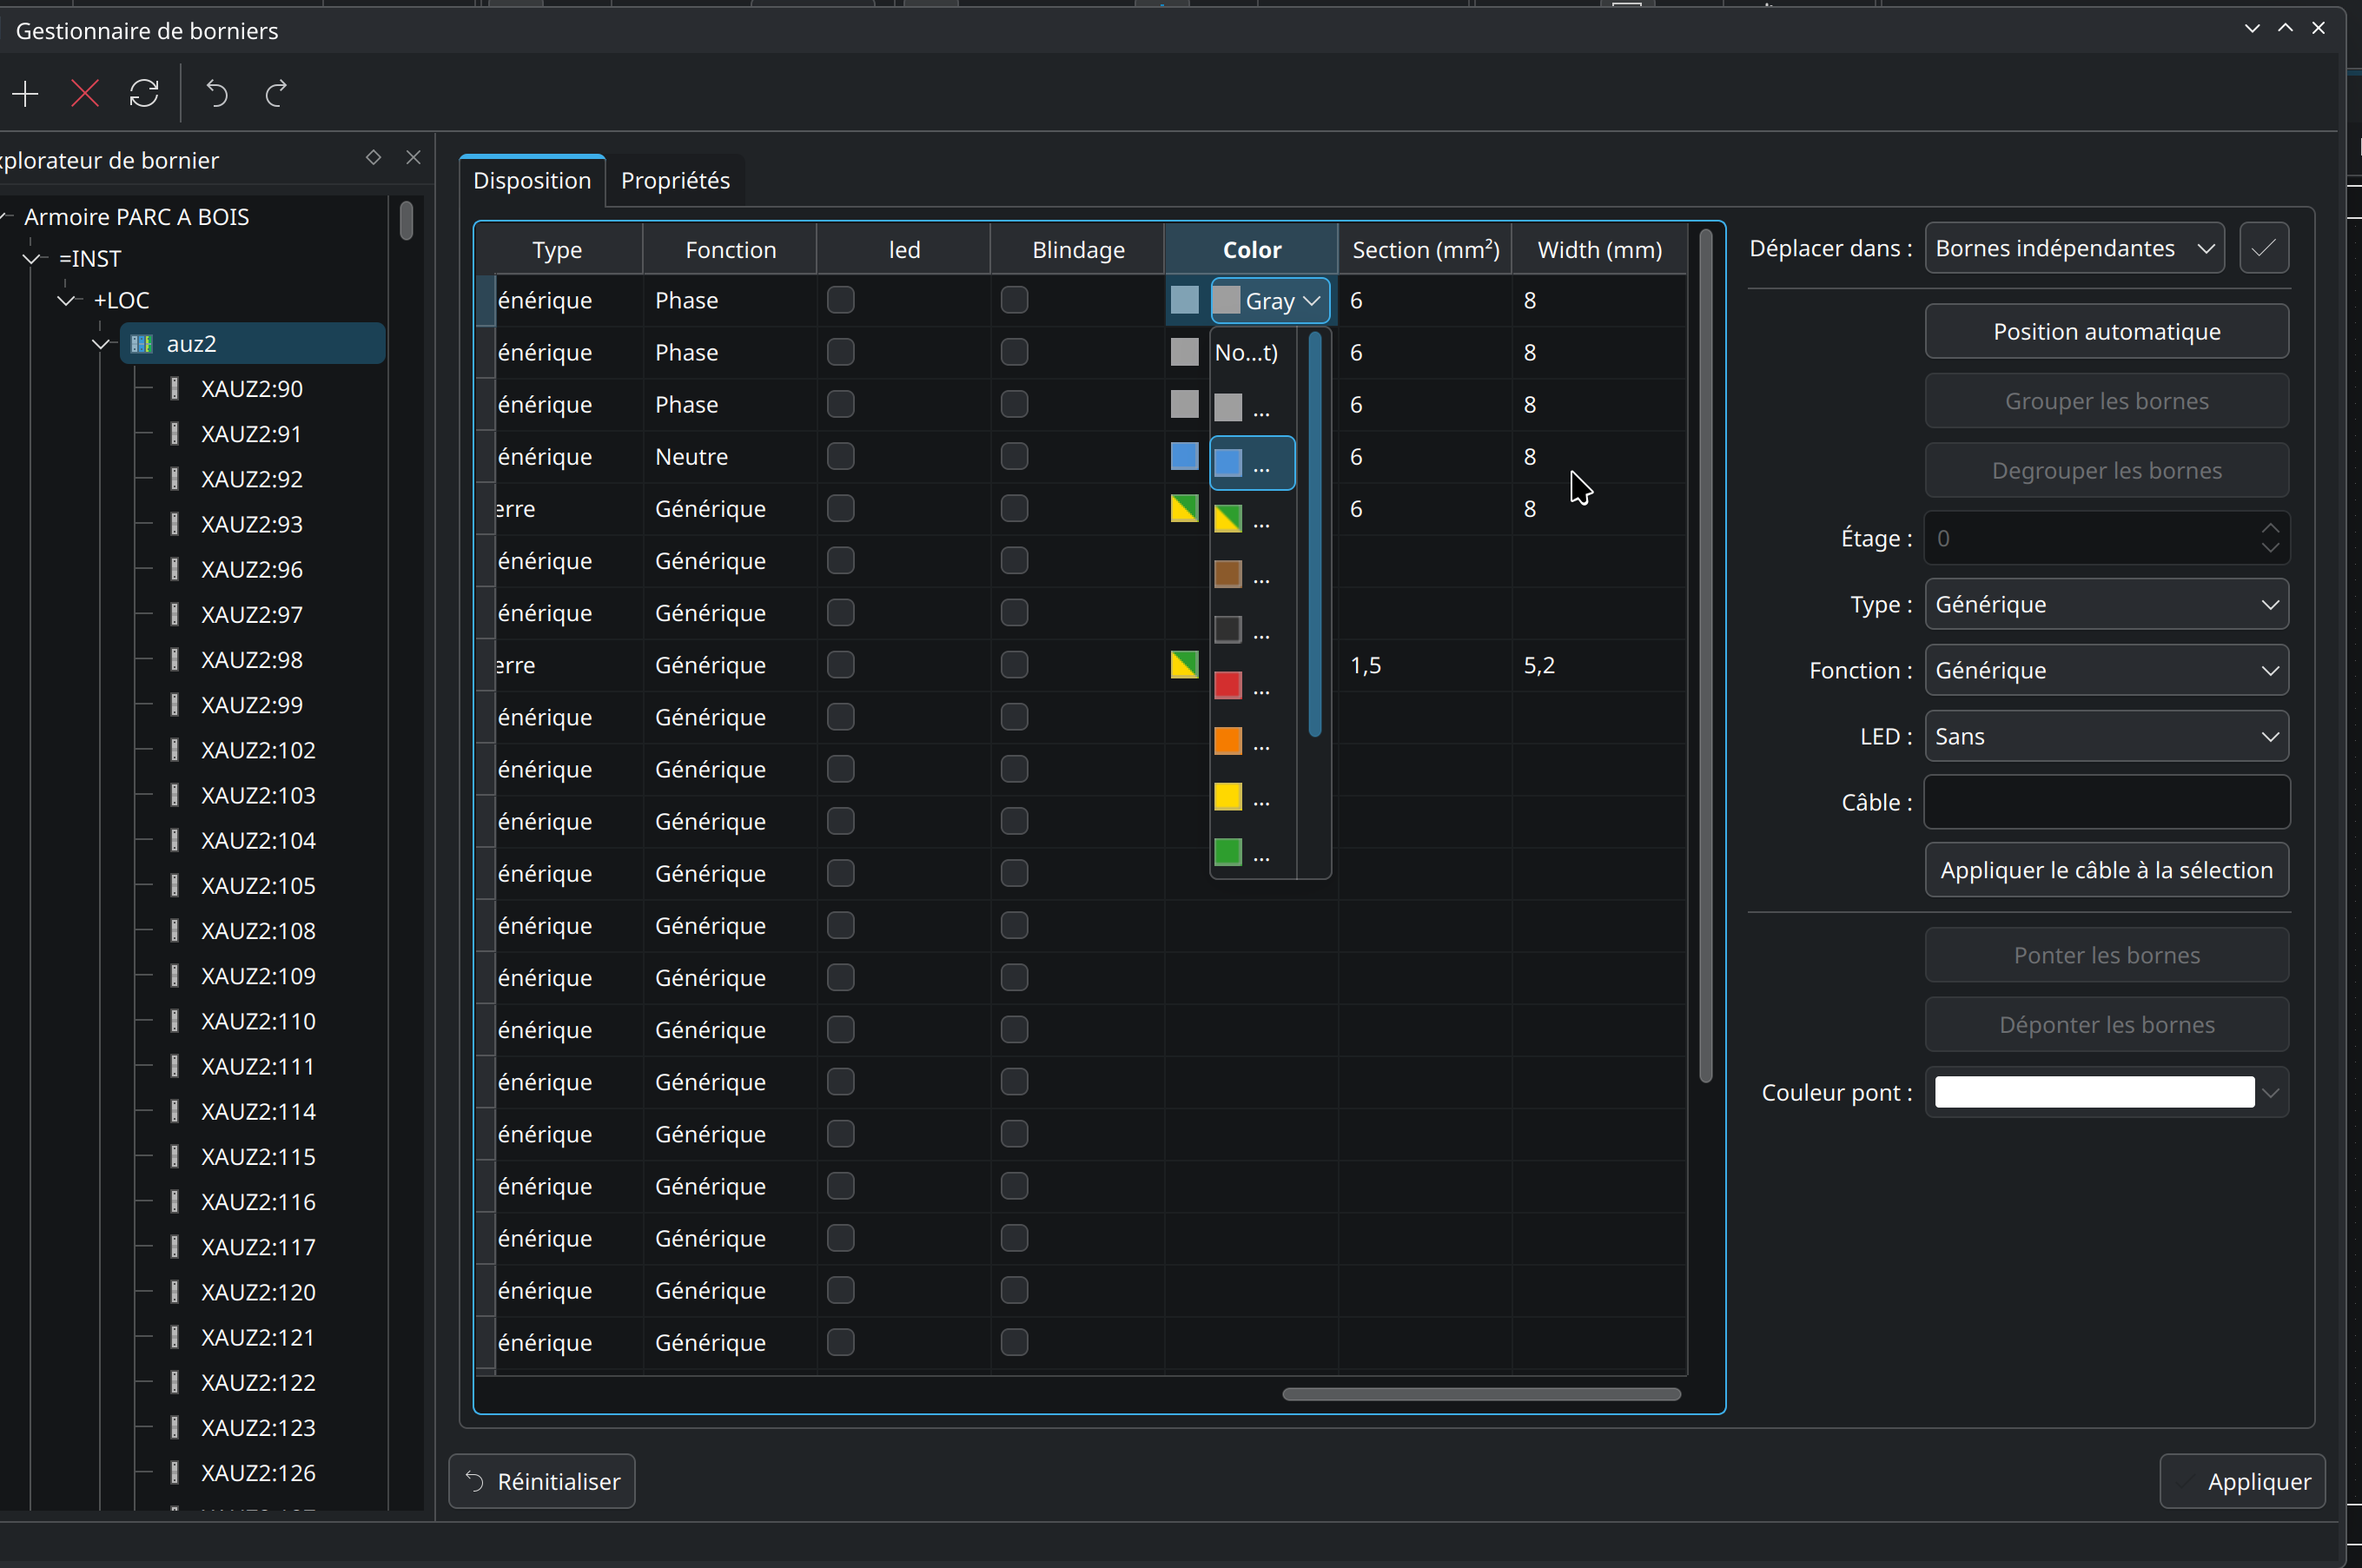This screenshot has height=1568, width=2362.
Task: Close the Explorateur de bornier panel
Action: [x=413, y=158]
